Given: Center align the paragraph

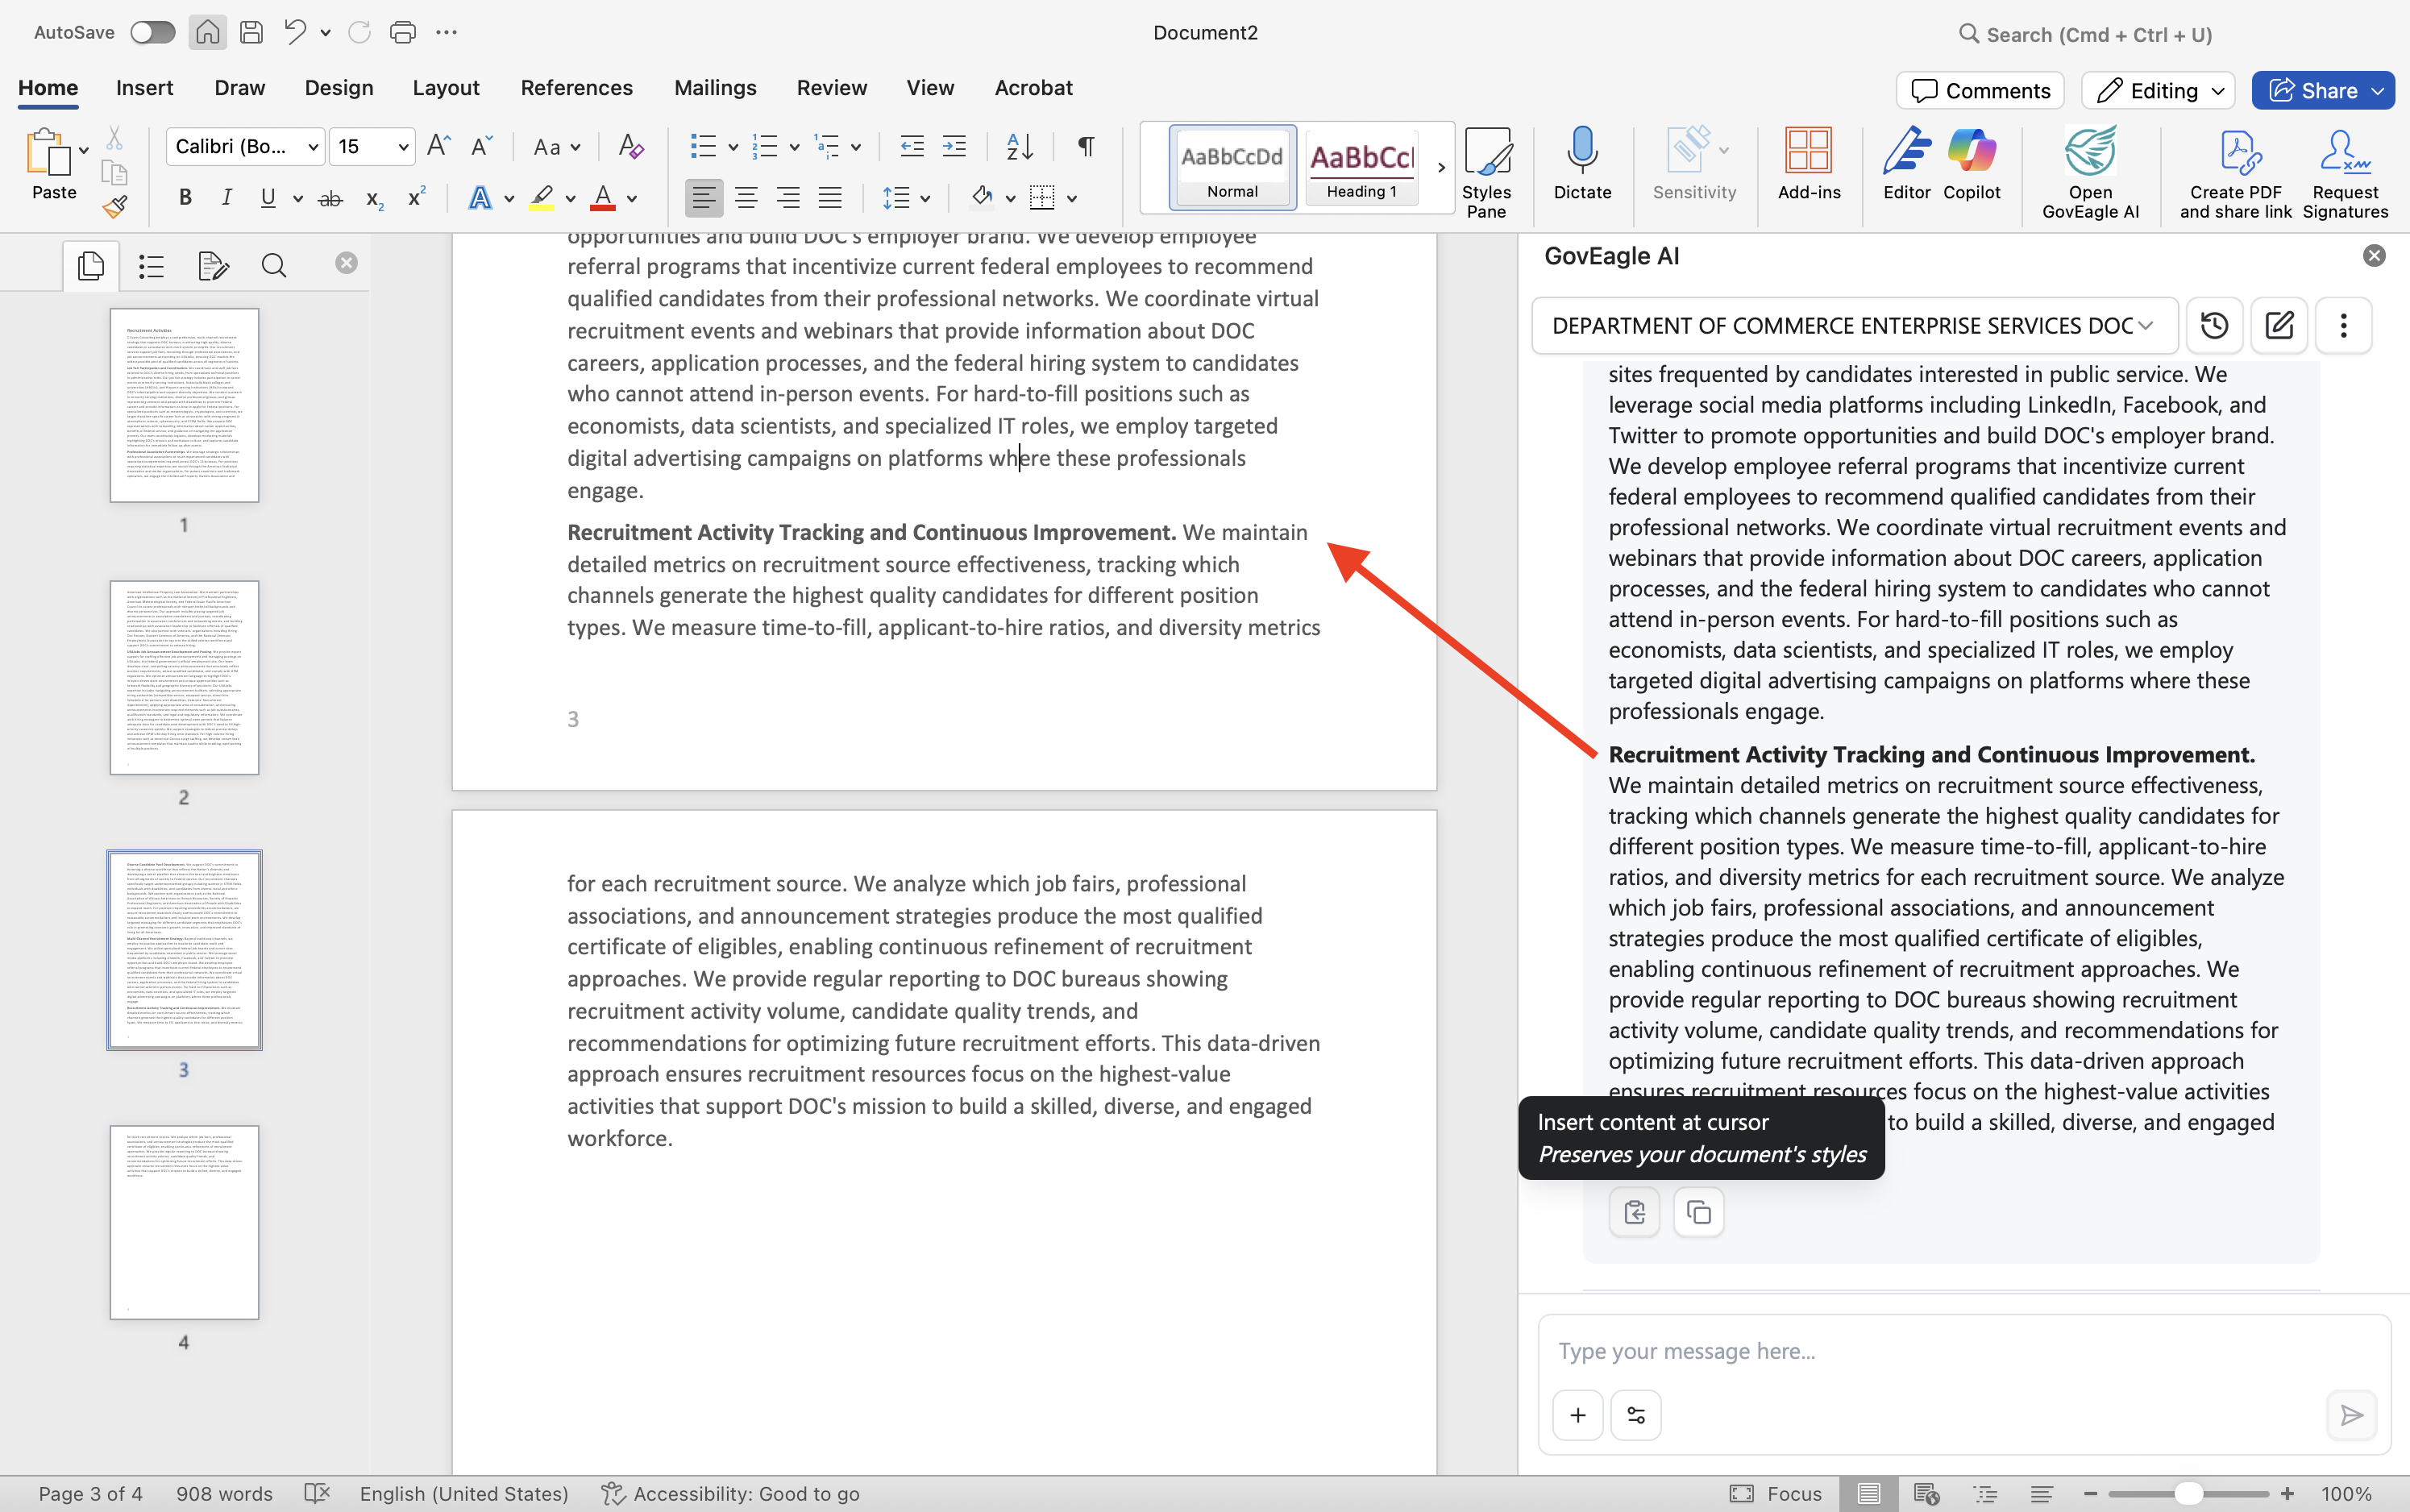Looking at the screenshot, I should 746,198.
